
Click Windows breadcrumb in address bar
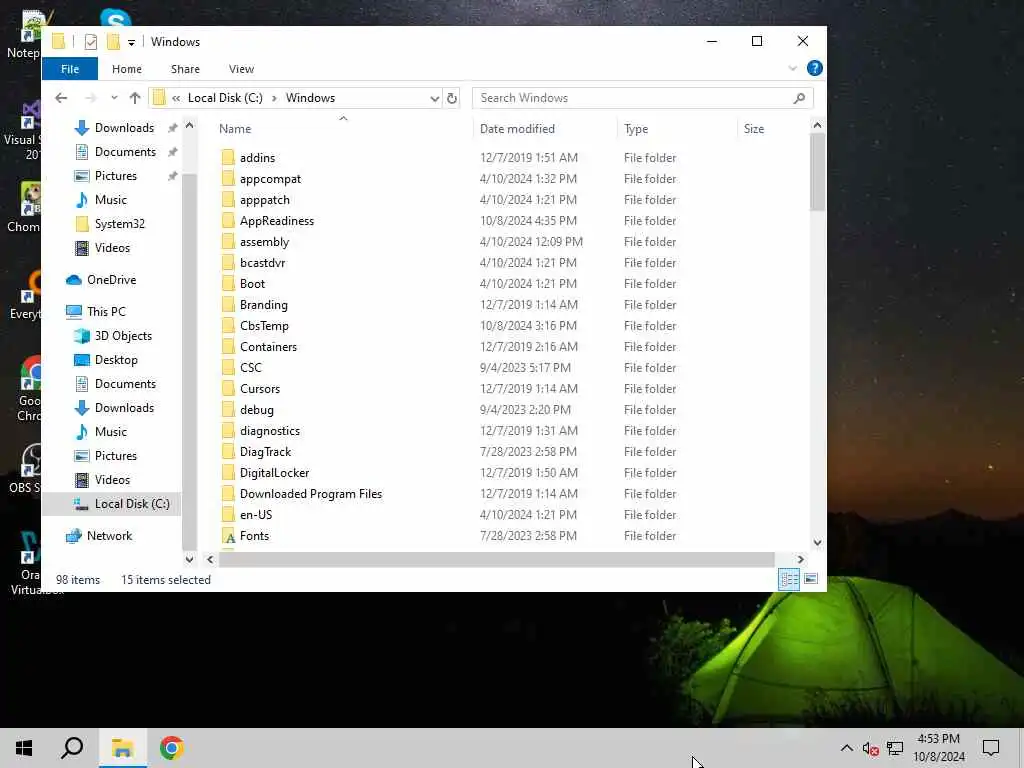pyautogui.click(x=310, y=98)
